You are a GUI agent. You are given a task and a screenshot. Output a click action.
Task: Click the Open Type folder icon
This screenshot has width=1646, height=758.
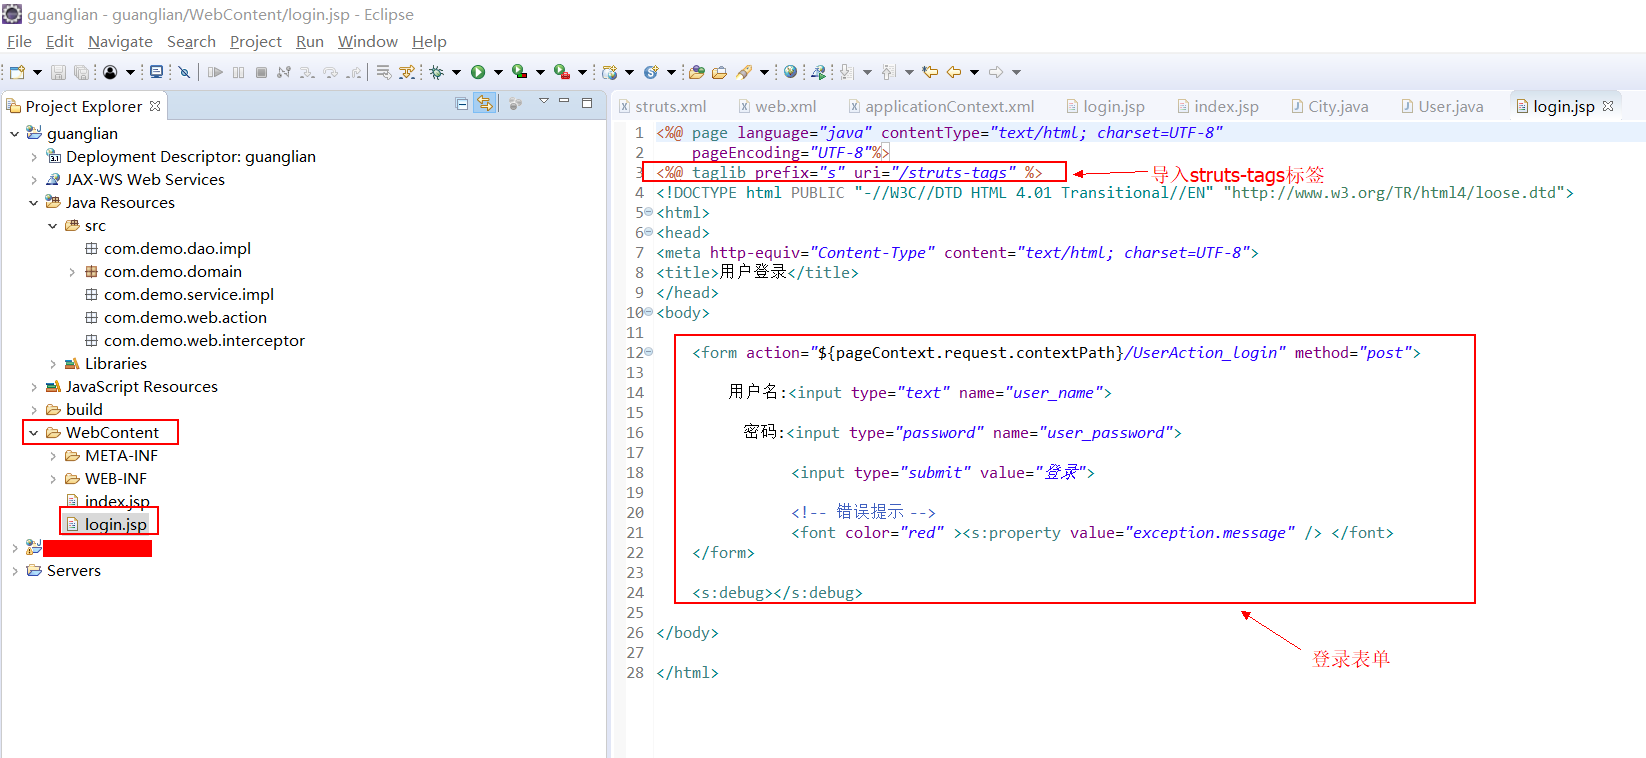(696, 72)
